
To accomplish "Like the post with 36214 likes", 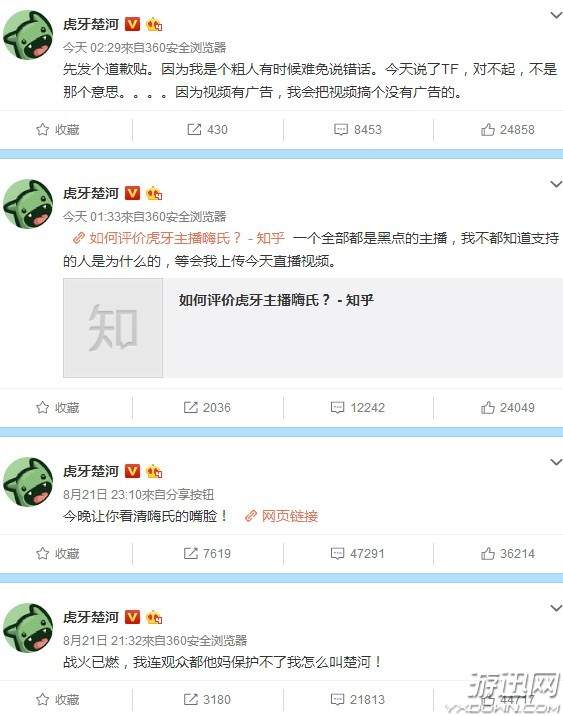I will (507, 554).
